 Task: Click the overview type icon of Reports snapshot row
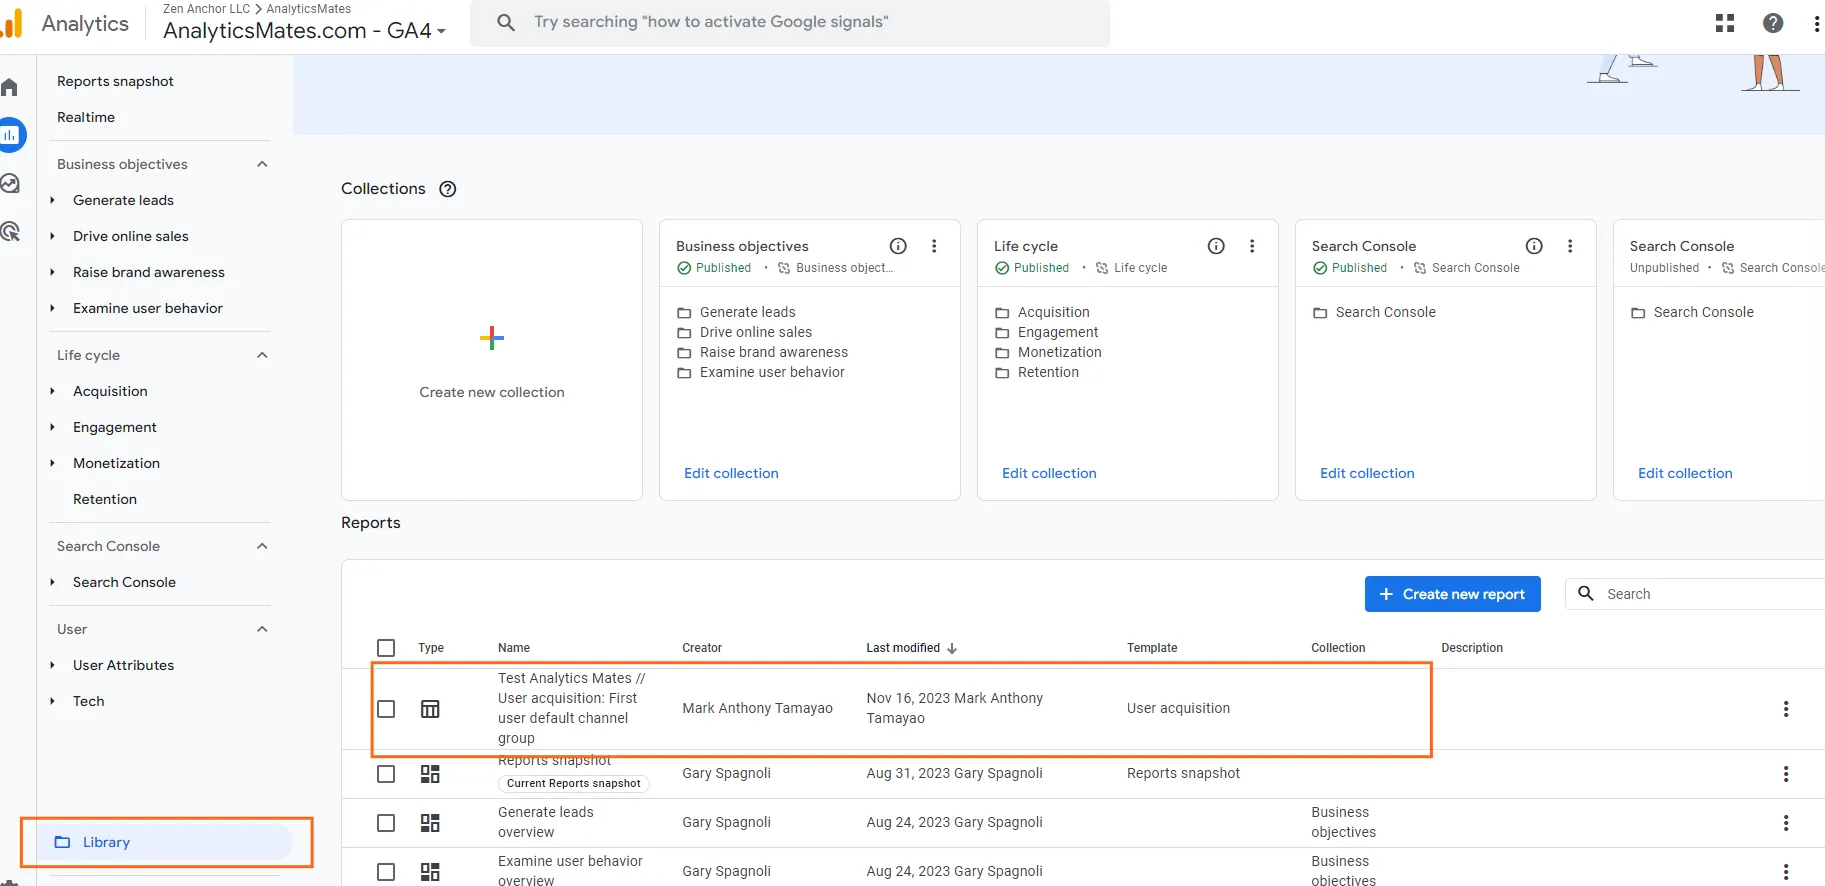click(x=430, y=774)
